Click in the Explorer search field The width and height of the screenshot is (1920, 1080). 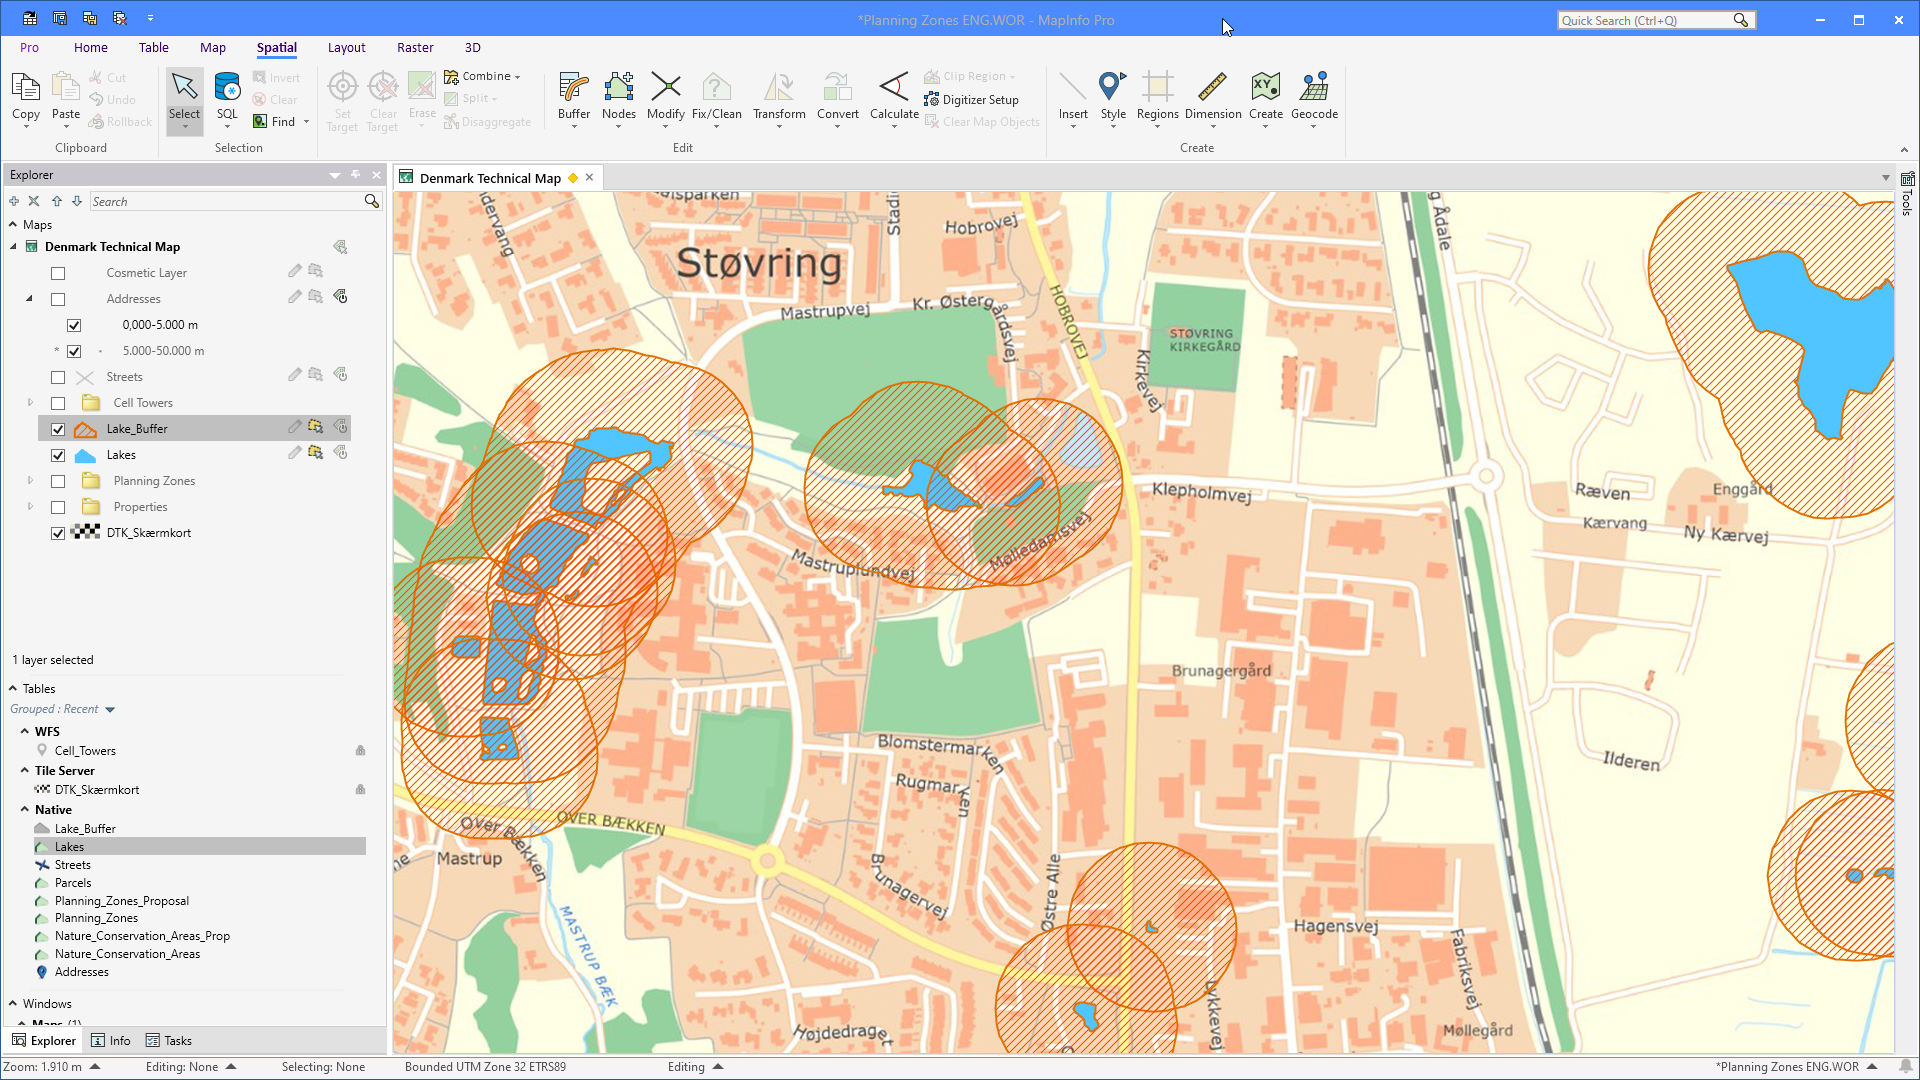pos(226,201)
